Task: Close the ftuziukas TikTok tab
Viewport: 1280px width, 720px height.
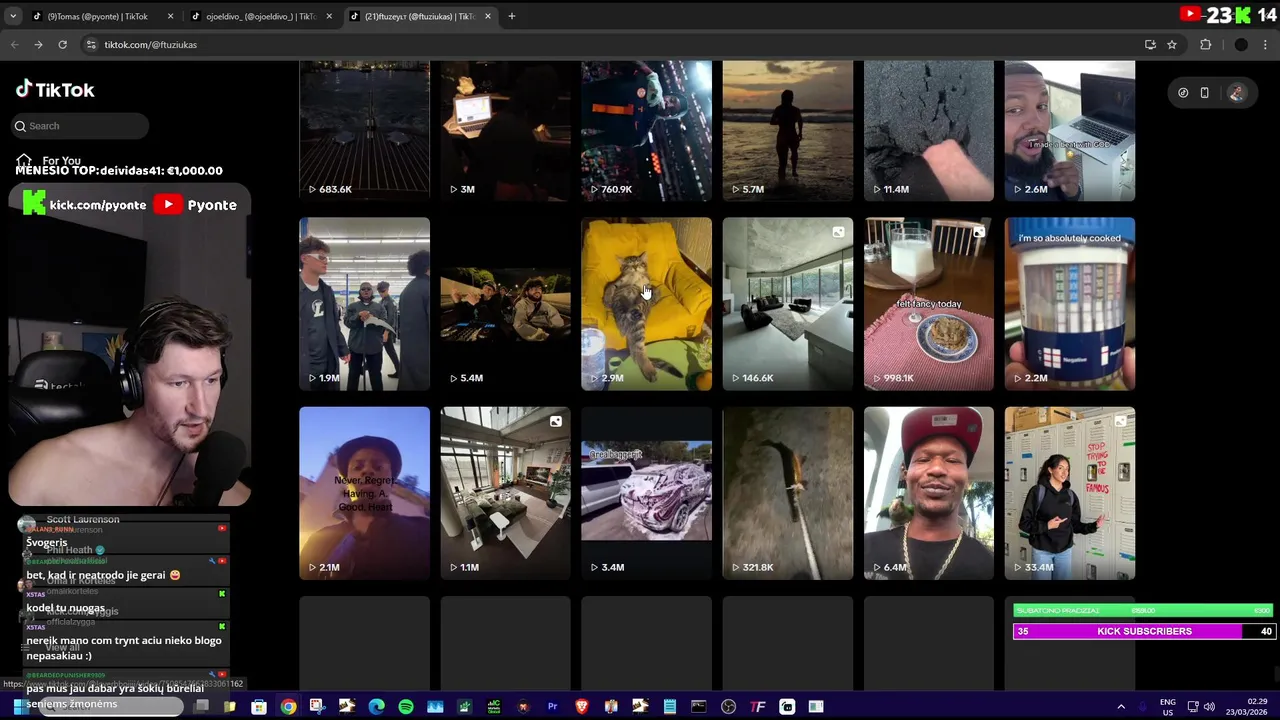Action: [488, 16]
